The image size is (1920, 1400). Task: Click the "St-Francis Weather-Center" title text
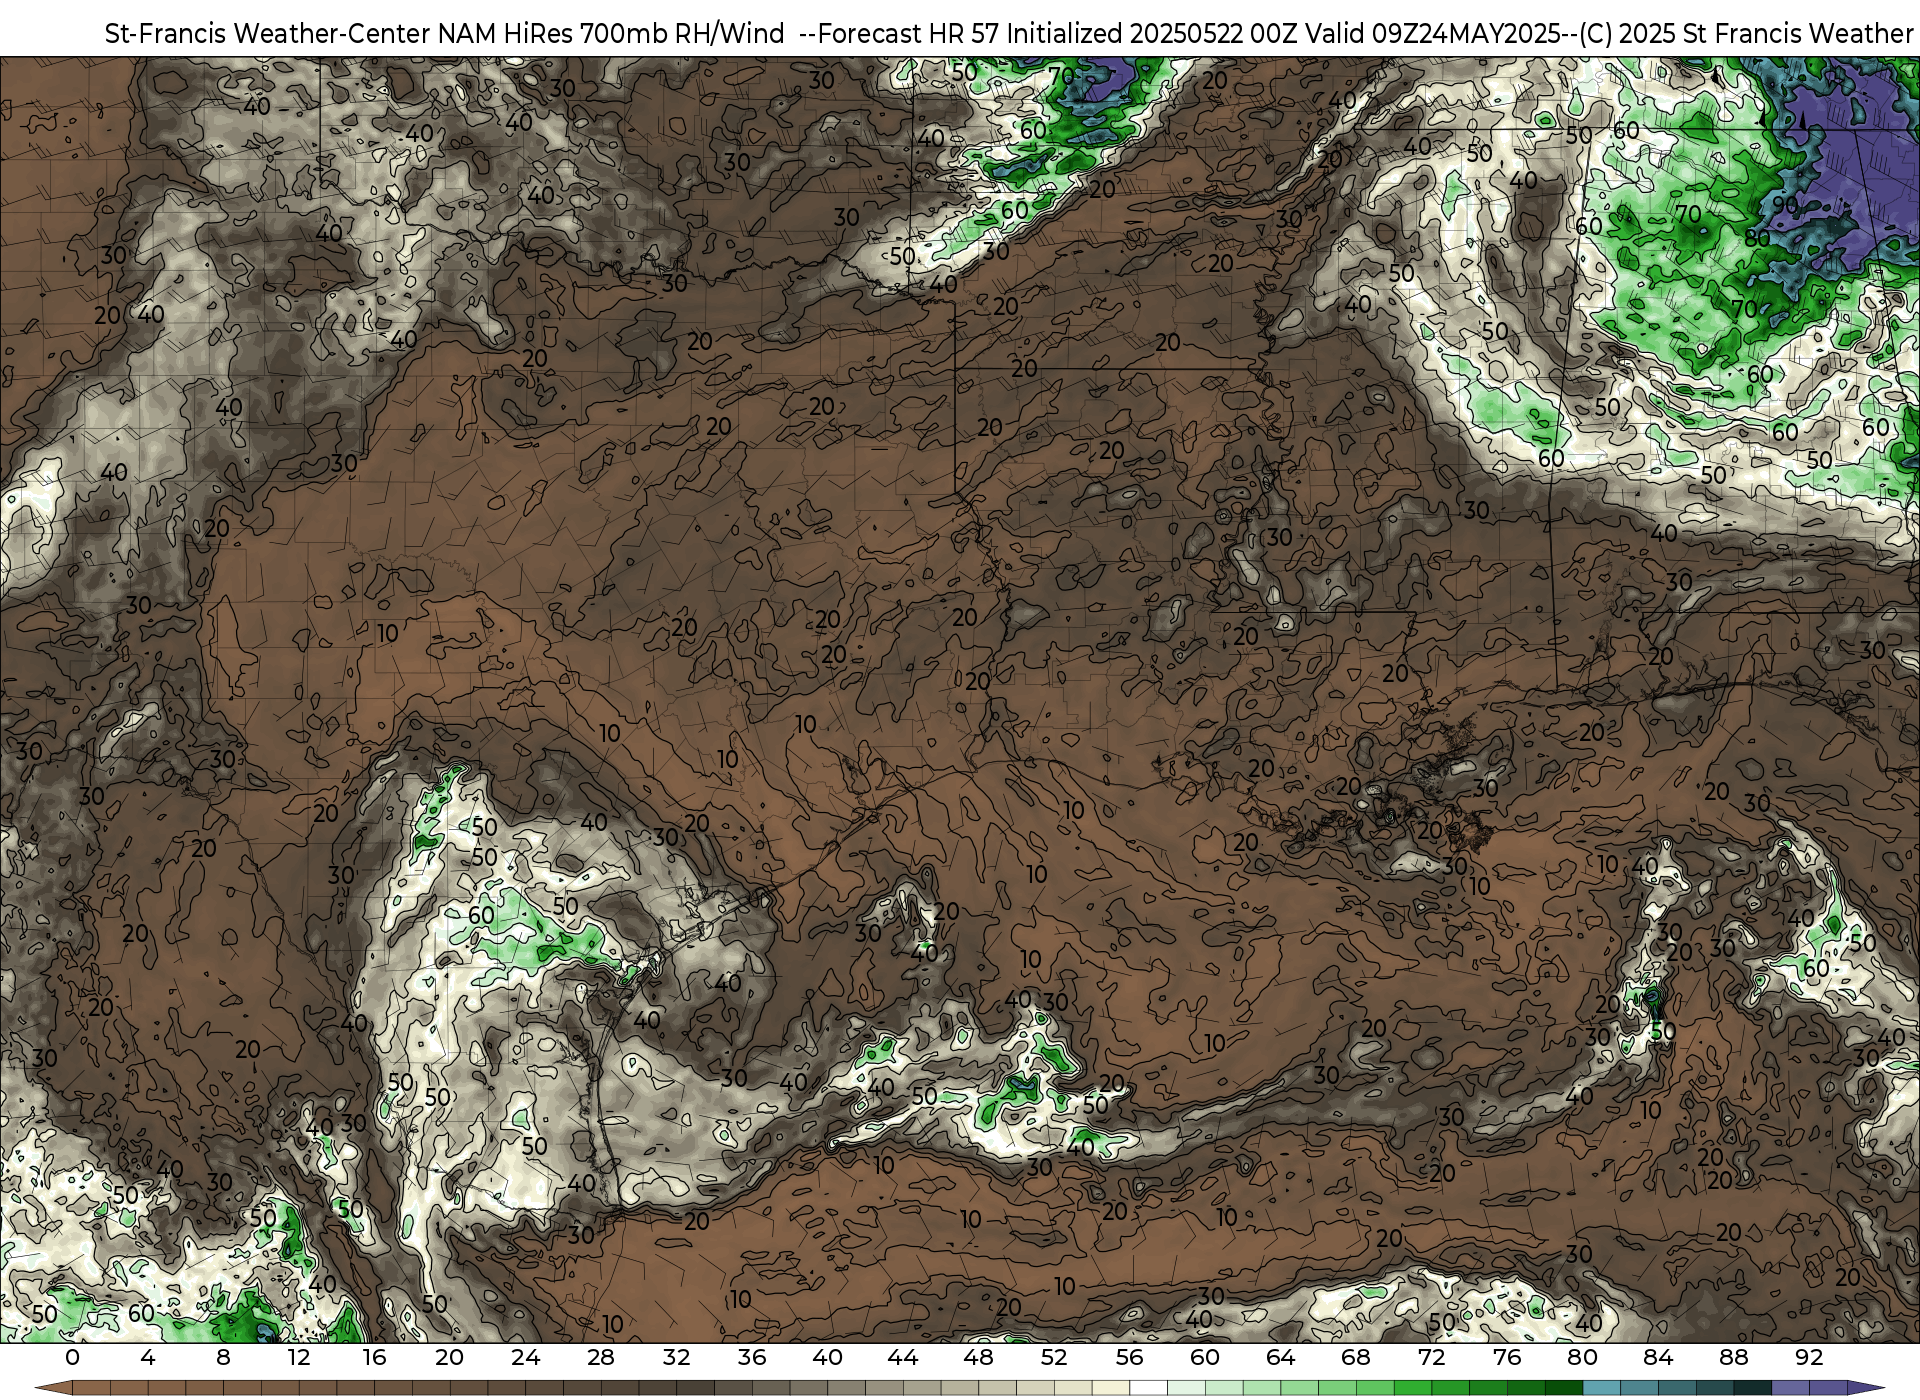268,34
